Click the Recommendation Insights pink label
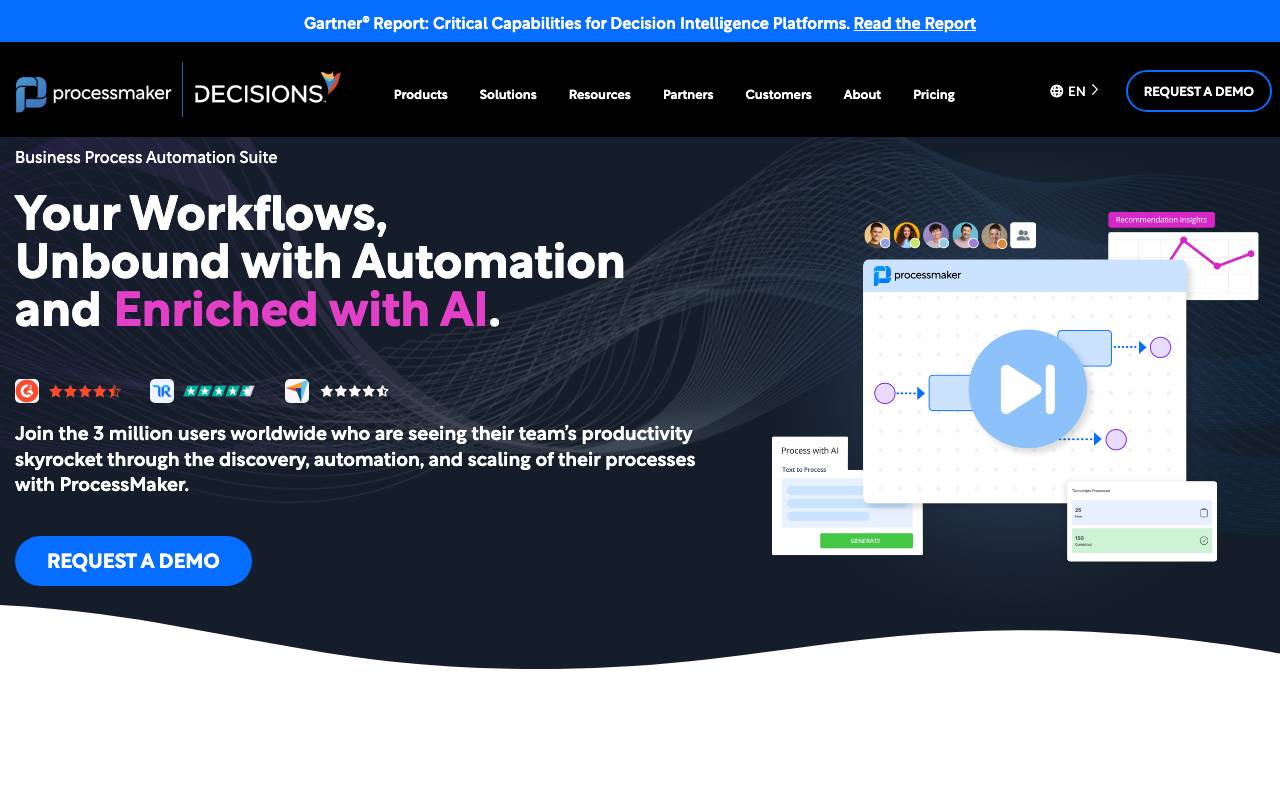The width and height of the screenshot is (1280, 800). pos(1161,219)
